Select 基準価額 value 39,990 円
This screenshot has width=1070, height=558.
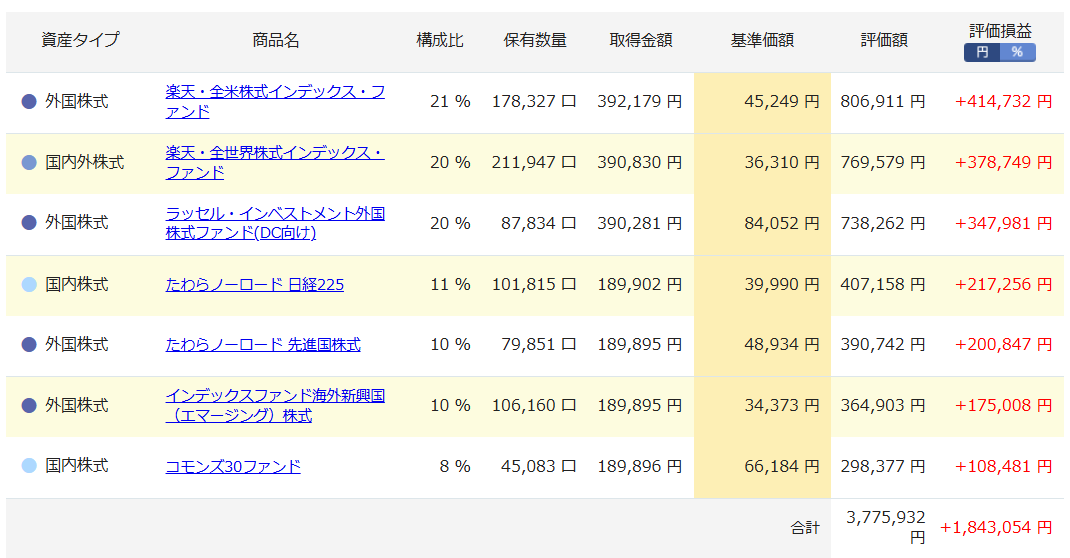(781, 284)
